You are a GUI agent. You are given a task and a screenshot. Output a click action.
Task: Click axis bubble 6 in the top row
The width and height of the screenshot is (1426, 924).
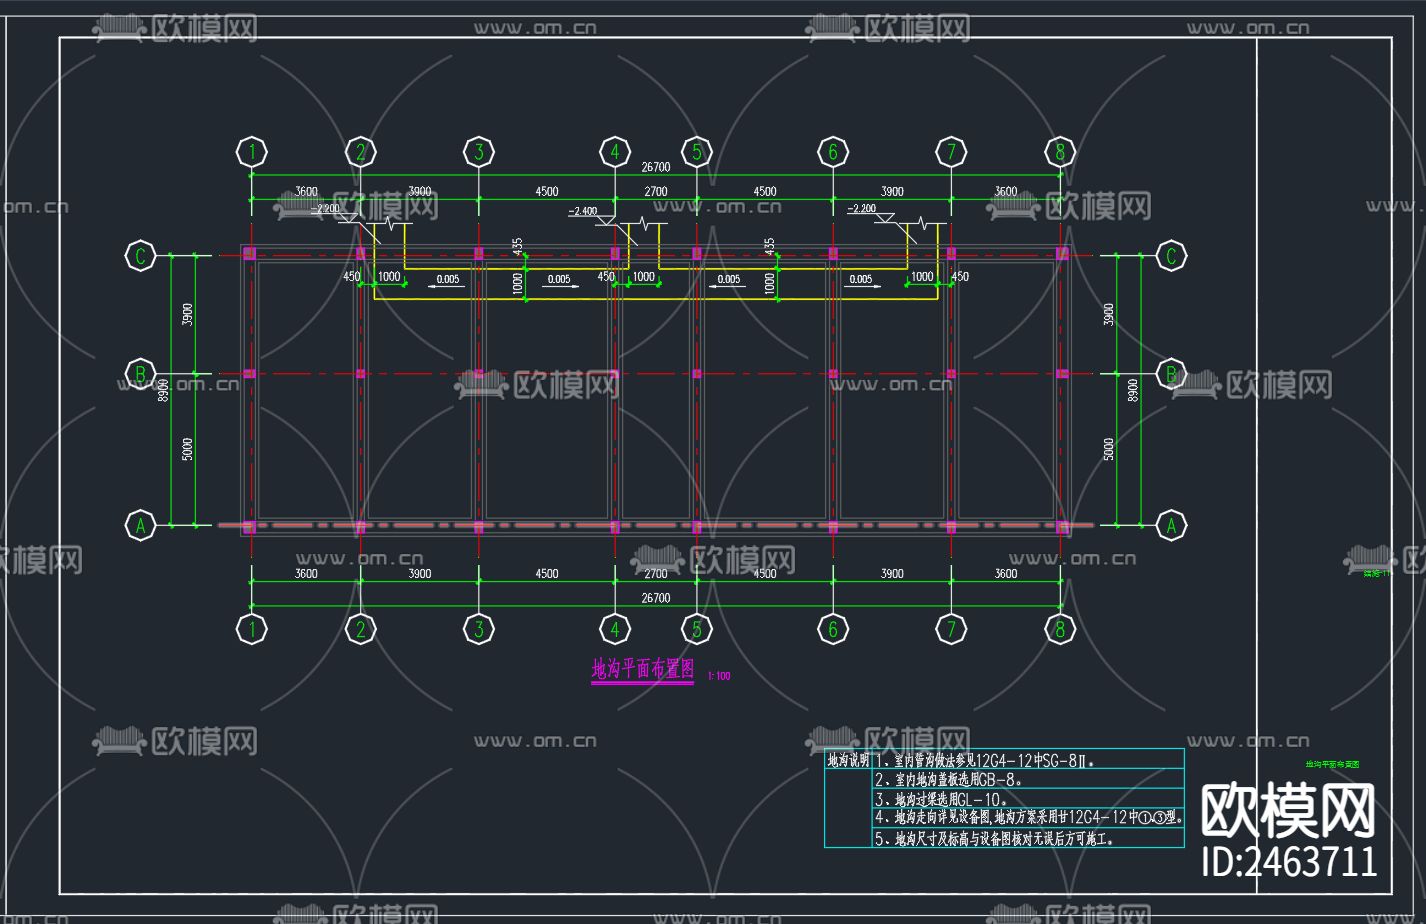pyautogui.click(x=833, y=152)
